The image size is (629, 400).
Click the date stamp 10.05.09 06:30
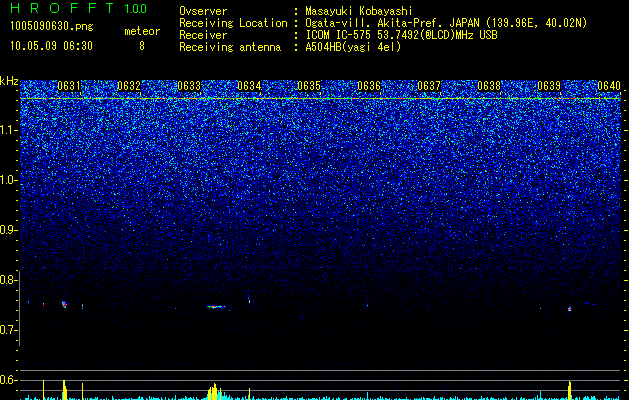pos(51,46)
